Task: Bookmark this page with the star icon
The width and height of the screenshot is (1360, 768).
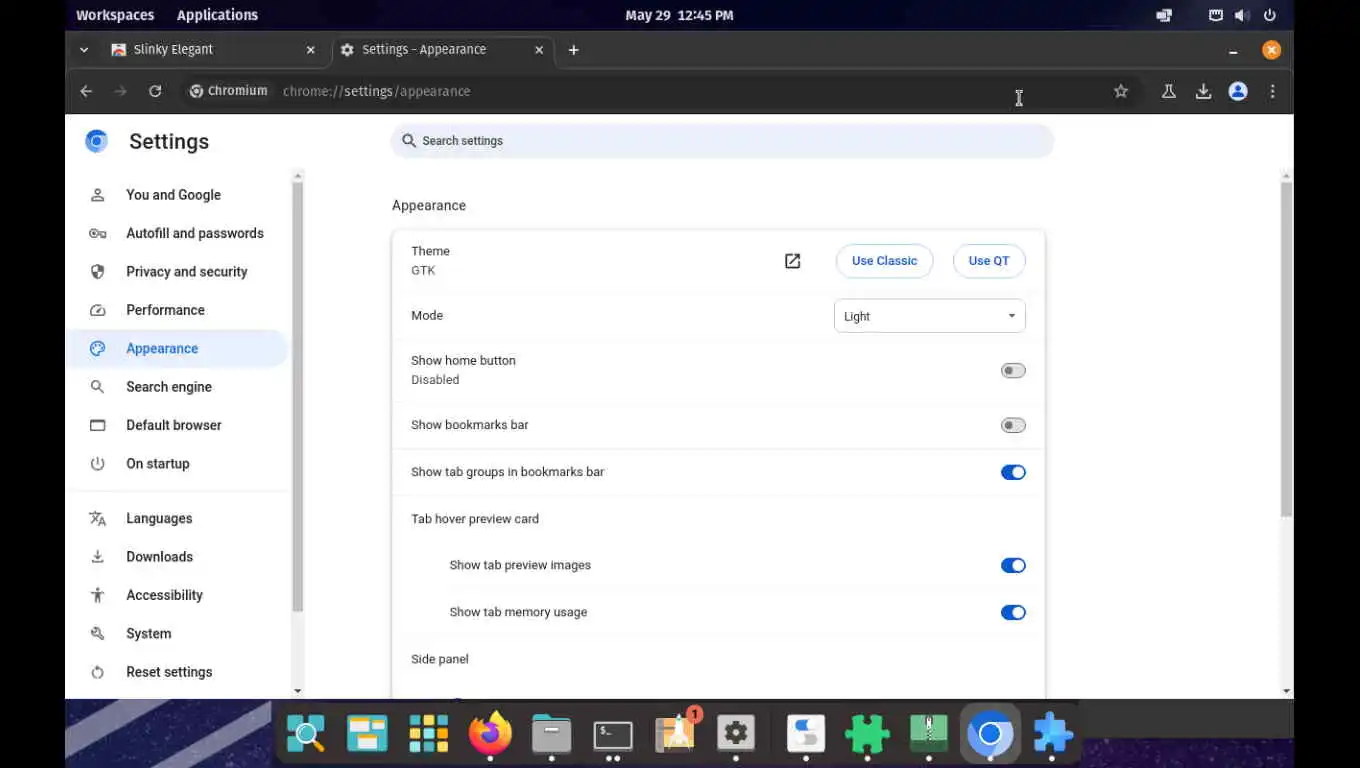Action: click(1121, 91)
